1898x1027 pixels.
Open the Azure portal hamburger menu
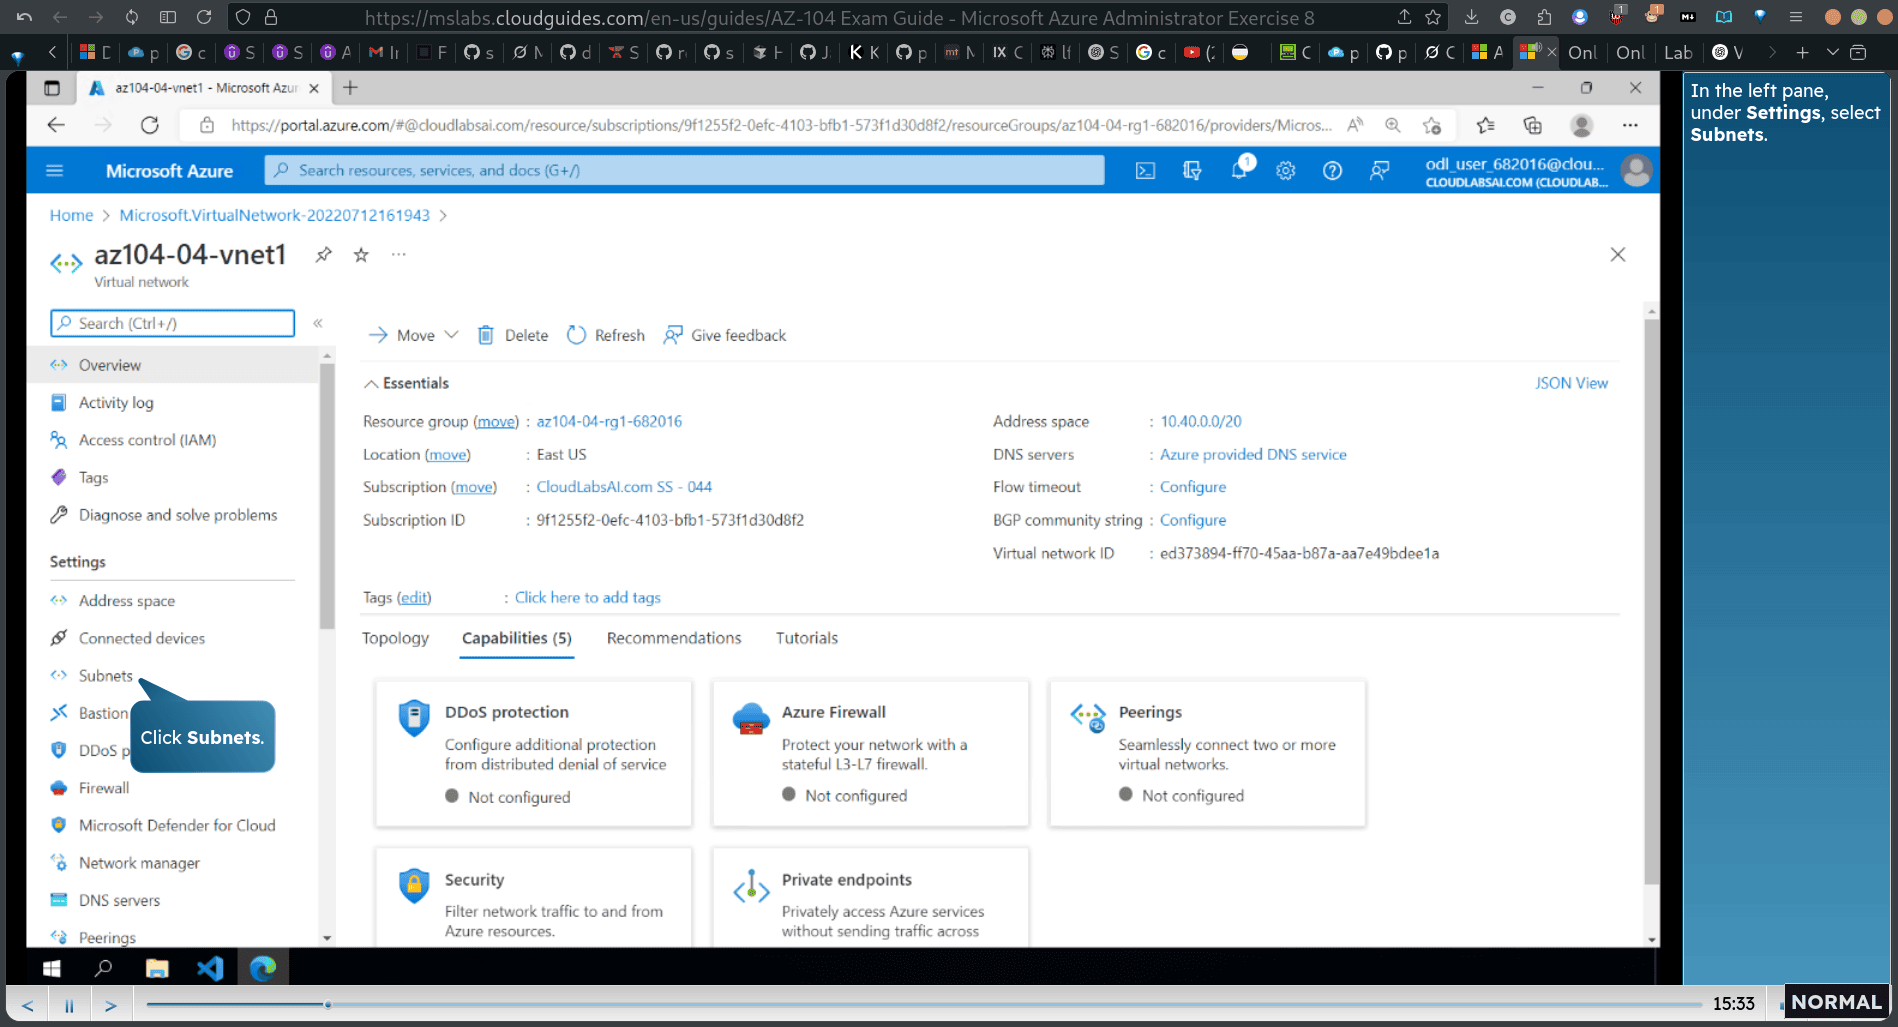click(55, 171)
